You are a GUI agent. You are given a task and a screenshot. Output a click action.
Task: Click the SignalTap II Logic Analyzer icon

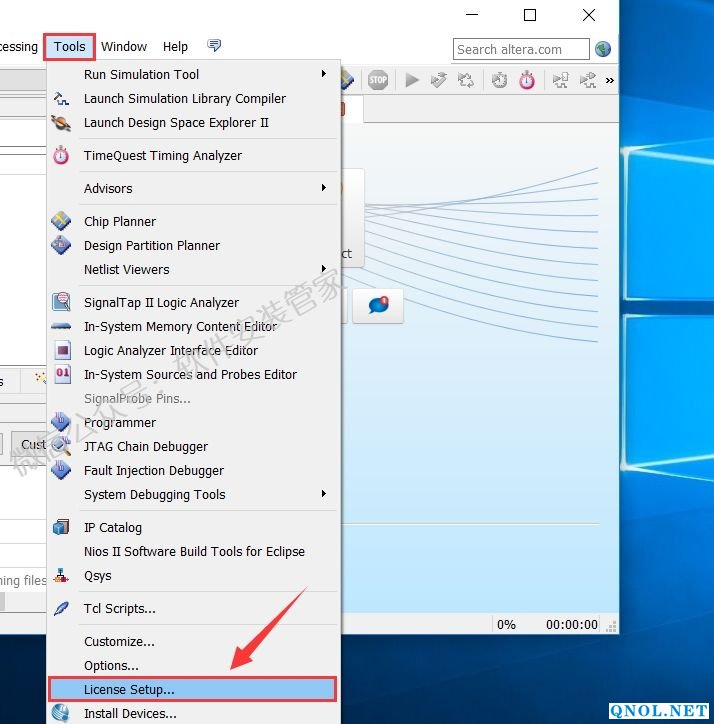click(x=62, y=302)
